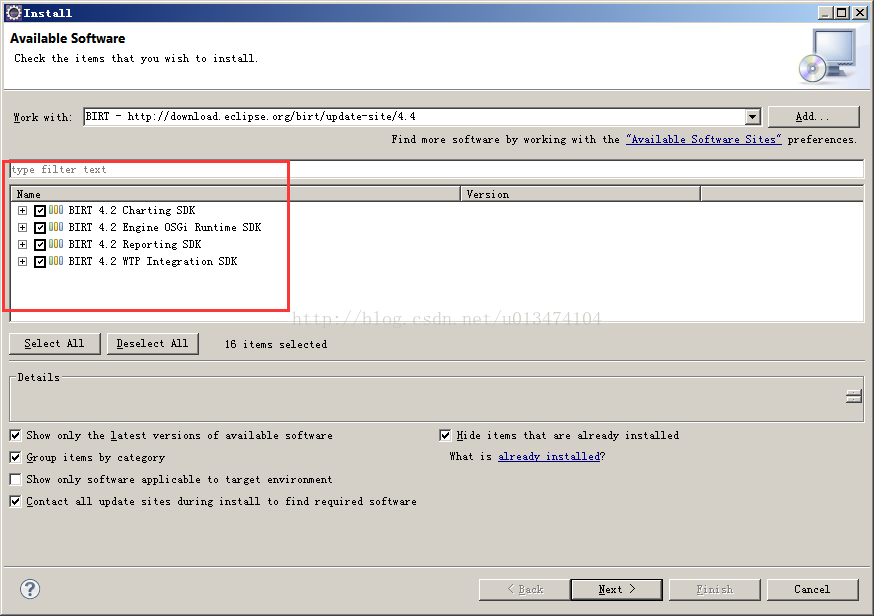
Task: Click the Add... button
Action: tap(813, 117)
